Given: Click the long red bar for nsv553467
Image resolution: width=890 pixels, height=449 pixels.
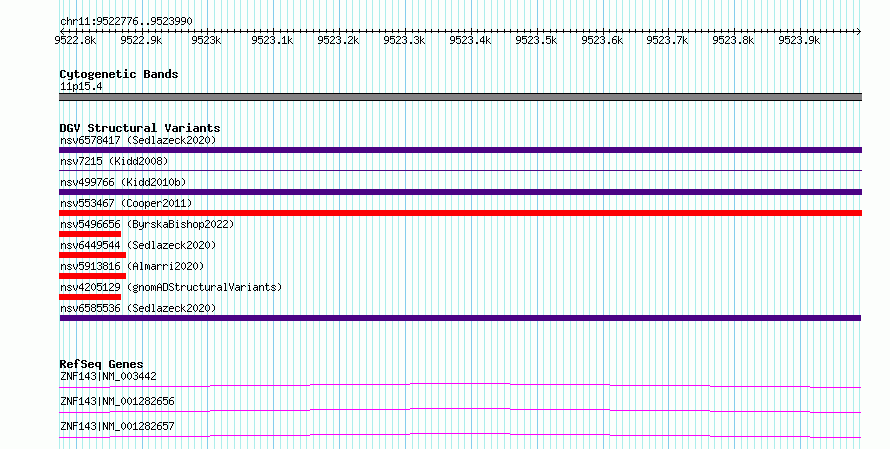Looking at the screenshot, I should click(460, 213).
